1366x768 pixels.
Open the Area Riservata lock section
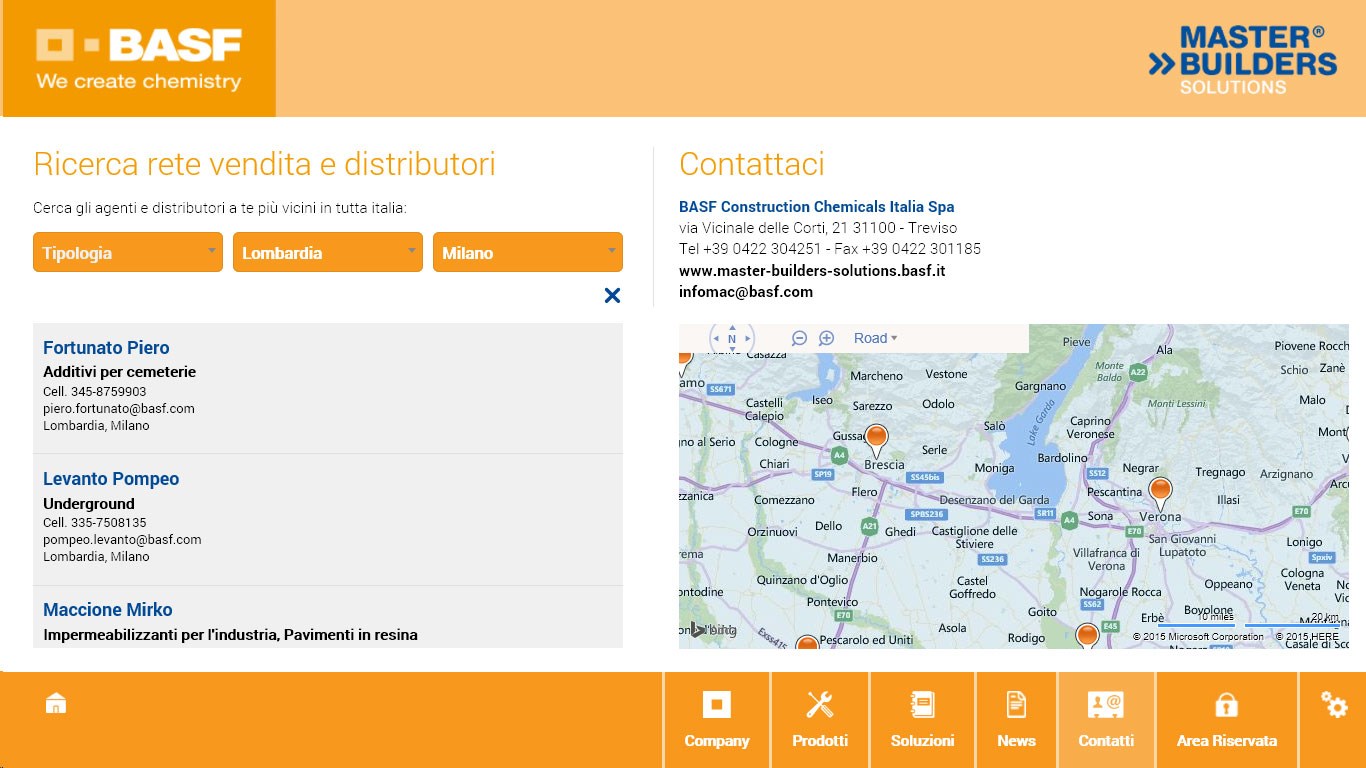coord(1226,720)
